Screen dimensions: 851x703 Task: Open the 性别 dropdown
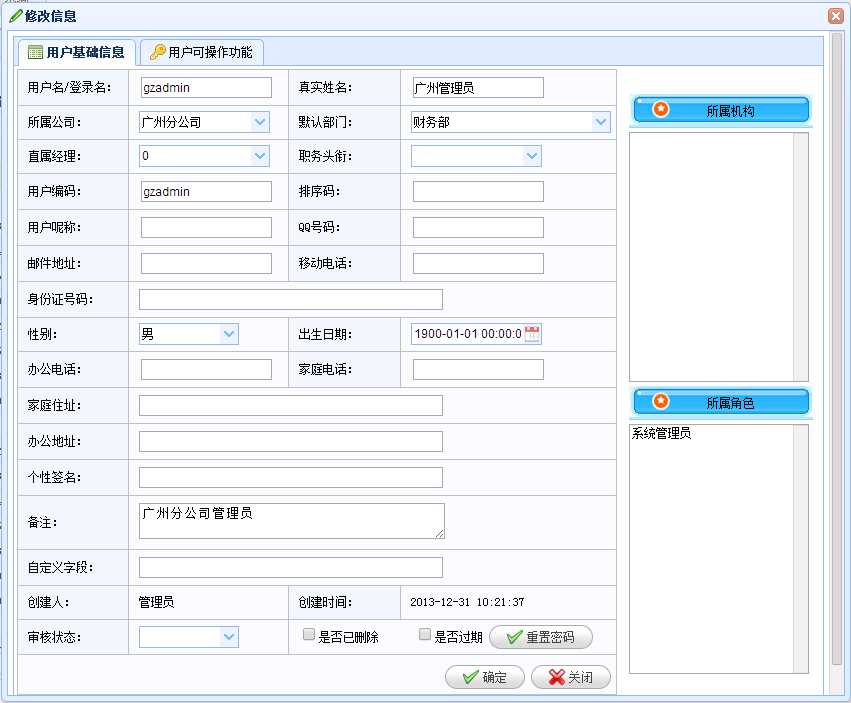point(230,334)
